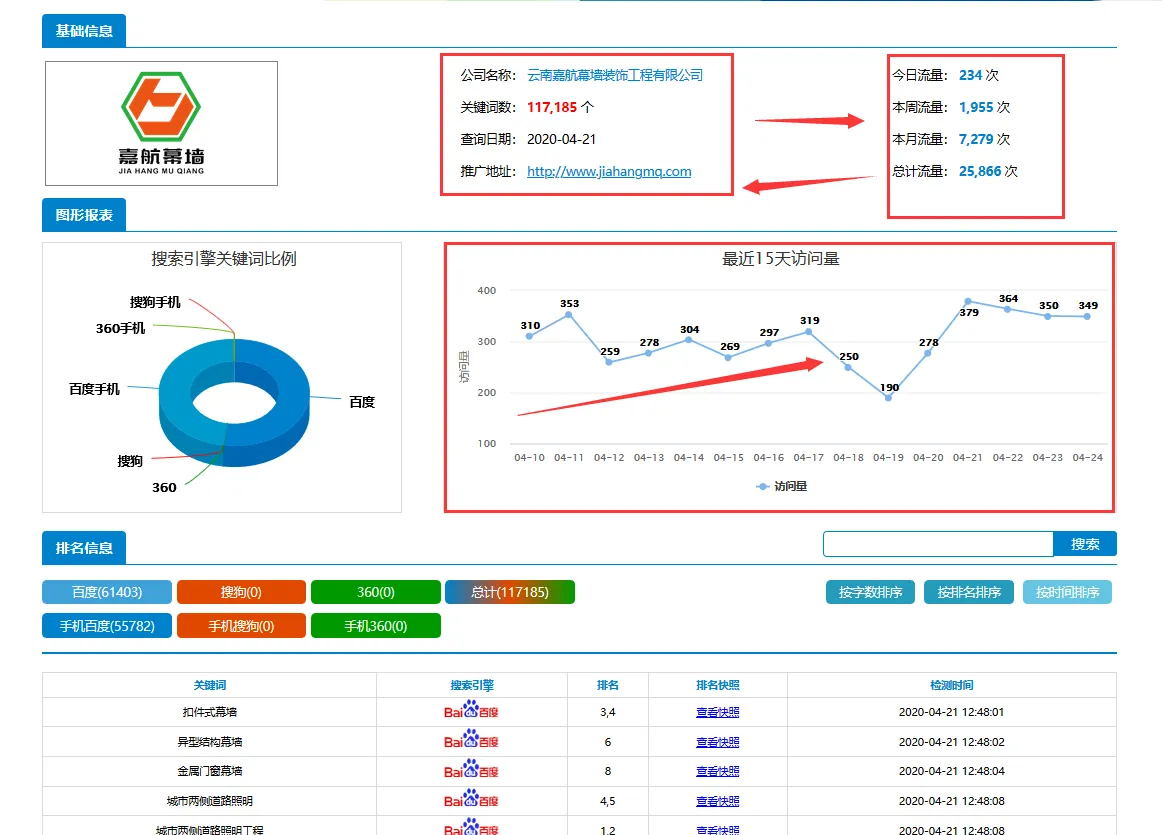Click the 嘉航幕墙 company logo
1162x835 pixels.
tap(160, 123)
